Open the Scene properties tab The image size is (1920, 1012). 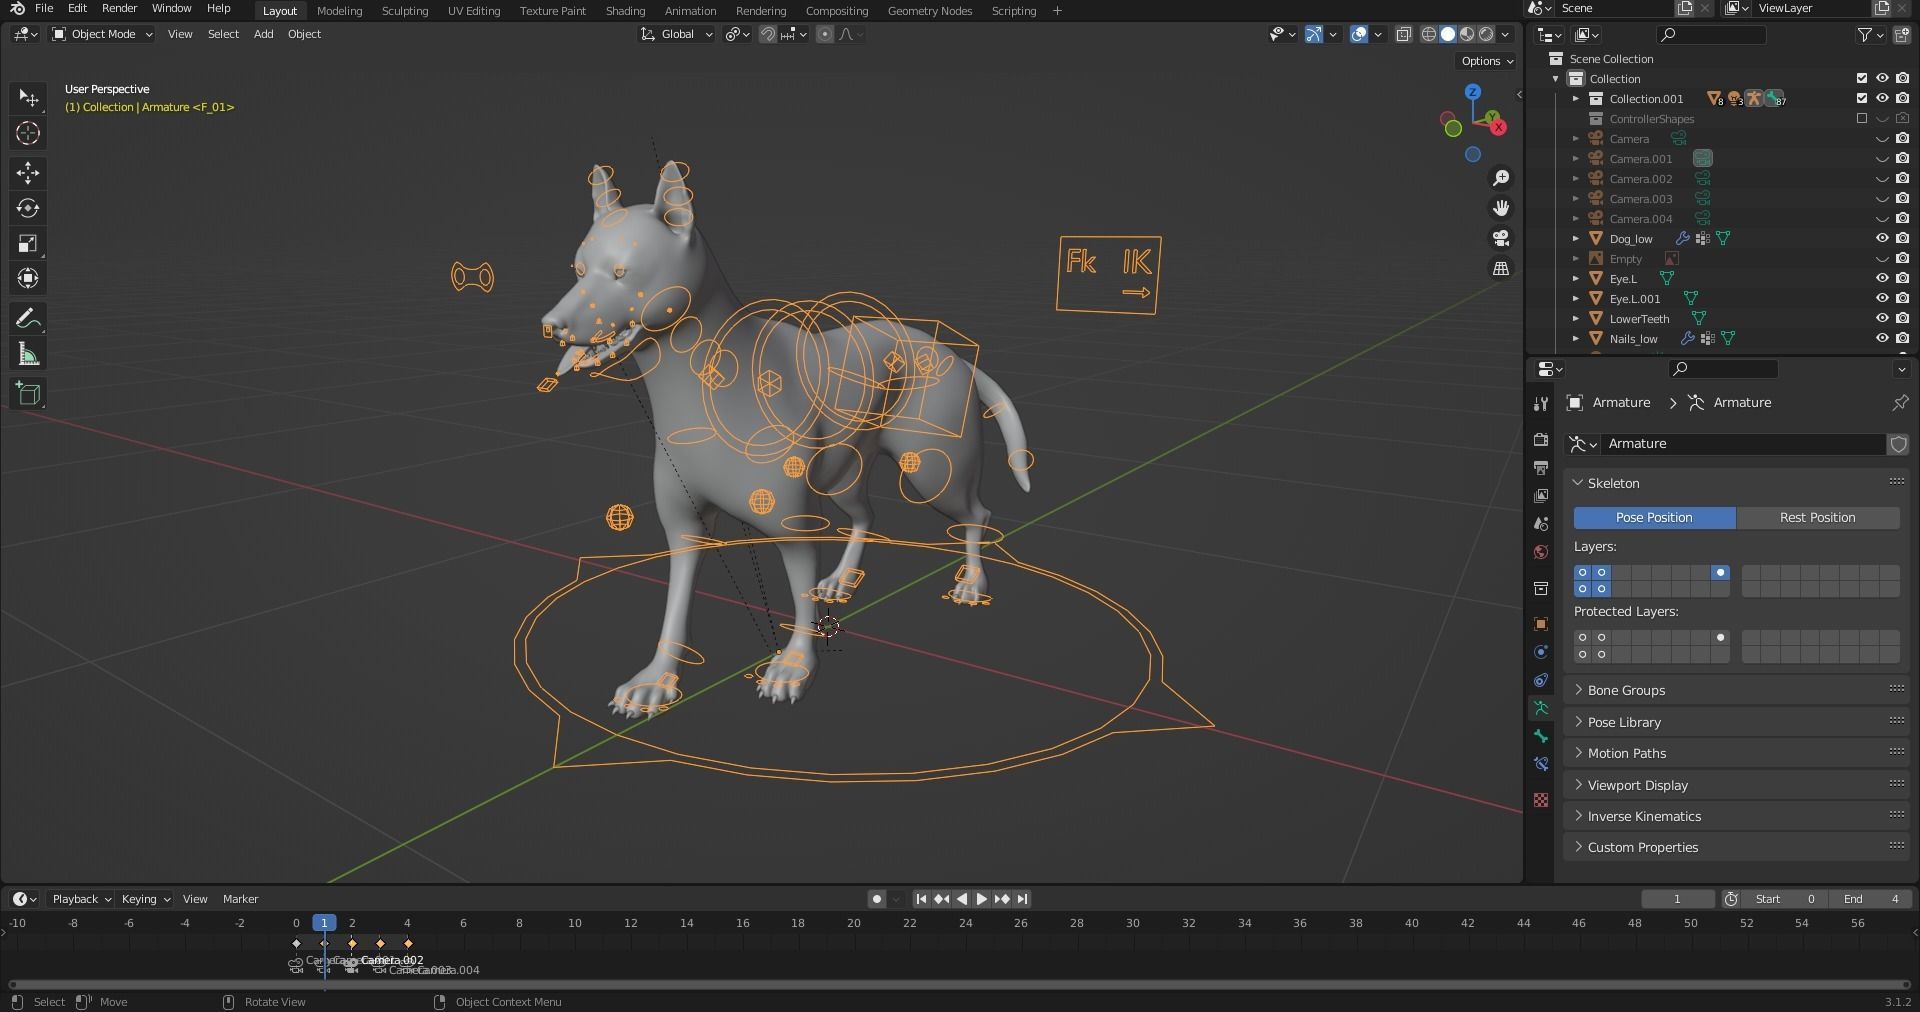point(1541,524)
